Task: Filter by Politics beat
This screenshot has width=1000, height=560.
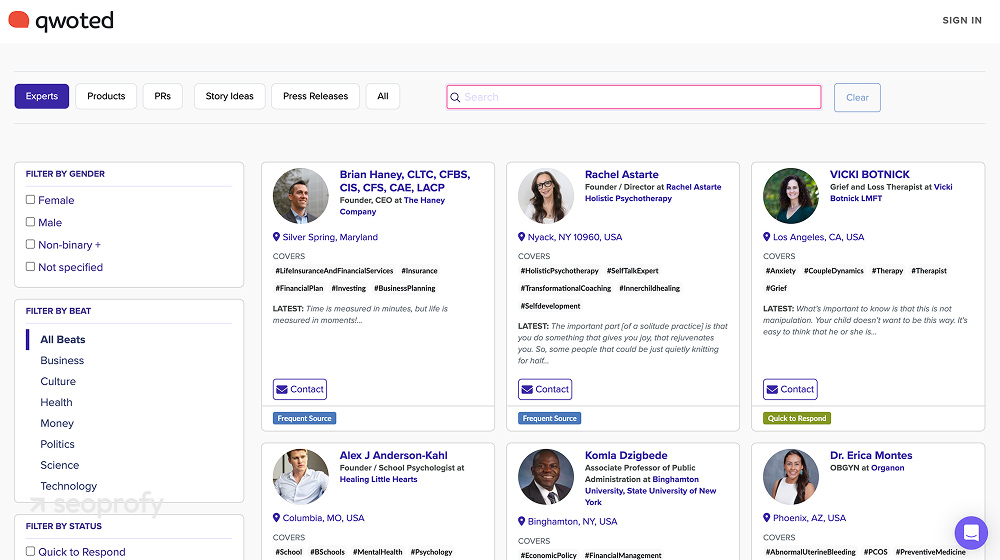Action: pyautogui.click(x=57, y=445)
